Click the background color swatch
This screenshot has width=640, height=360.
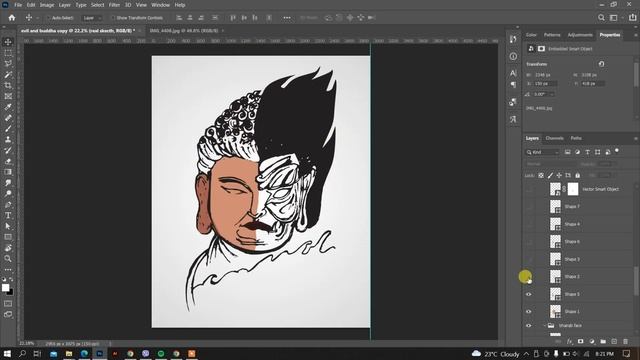point(10,292)
